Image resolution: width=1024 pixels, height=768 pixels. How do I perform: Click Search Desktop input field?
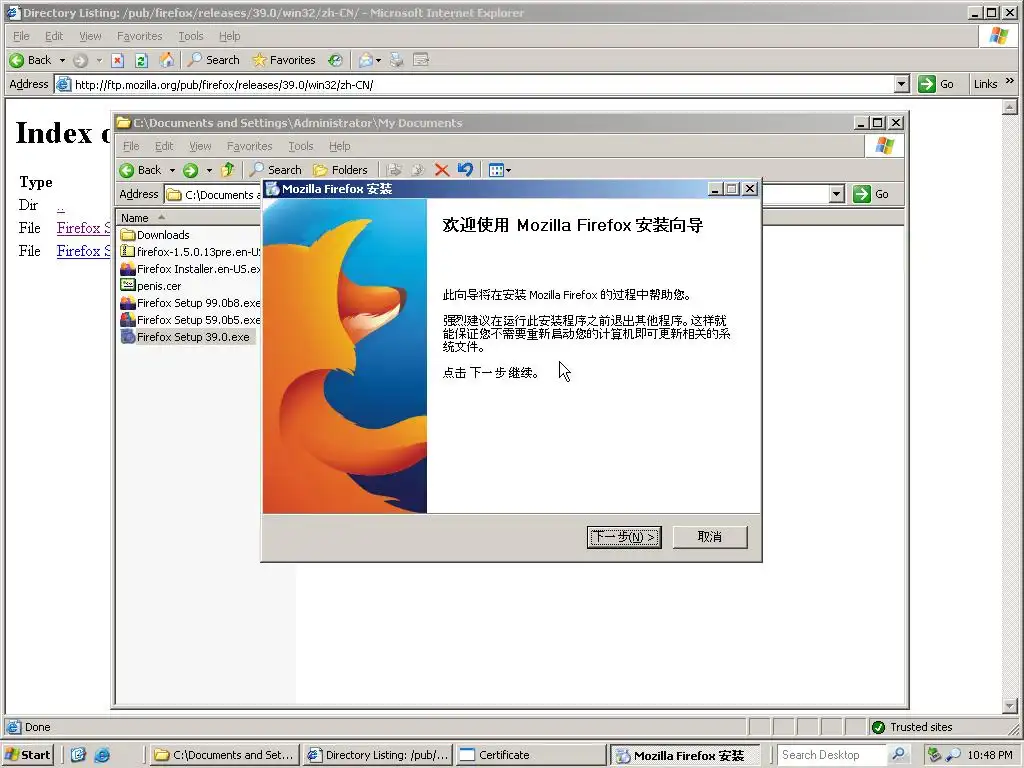coord(832,755)
